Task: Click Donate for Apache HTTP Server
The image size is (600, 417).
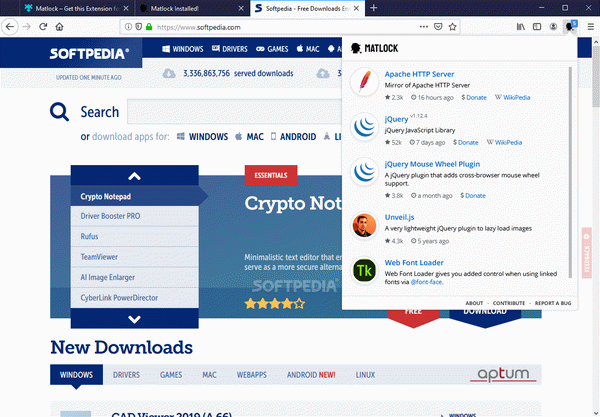Action: click(x=476, y=98)
